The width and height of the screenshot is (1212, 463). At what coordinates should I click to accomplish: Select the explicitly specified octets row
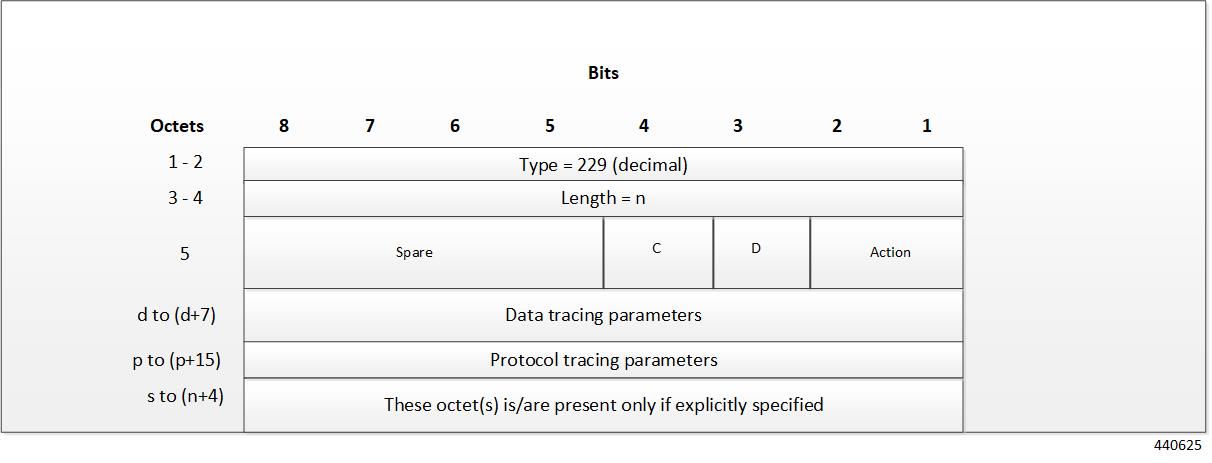click(603, 405)
